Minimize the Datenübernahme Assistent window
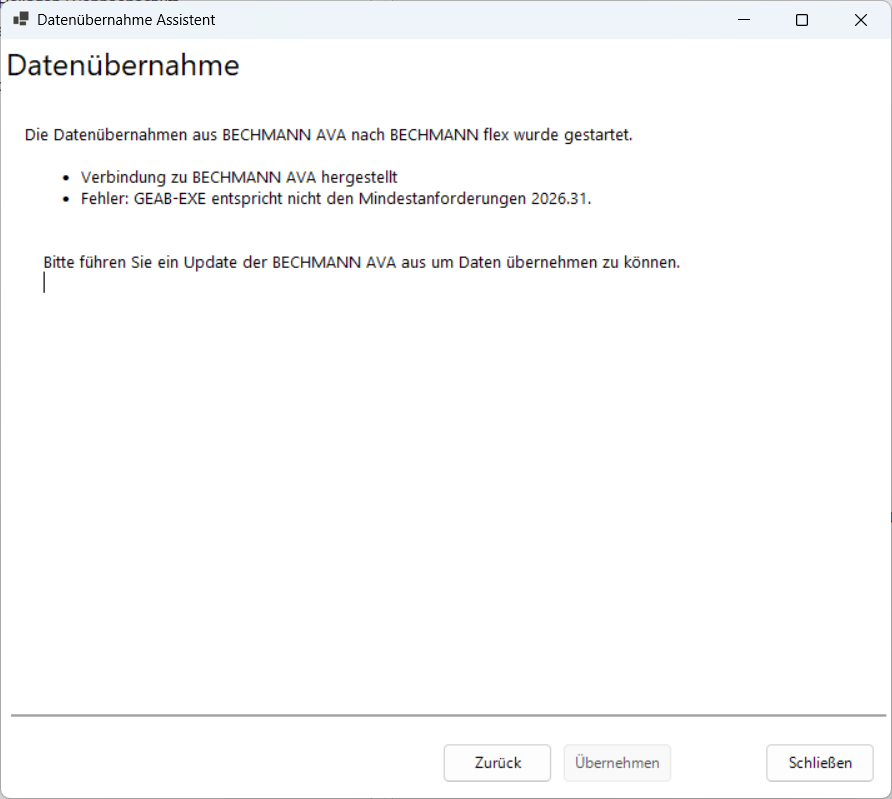 coord(743,19)
